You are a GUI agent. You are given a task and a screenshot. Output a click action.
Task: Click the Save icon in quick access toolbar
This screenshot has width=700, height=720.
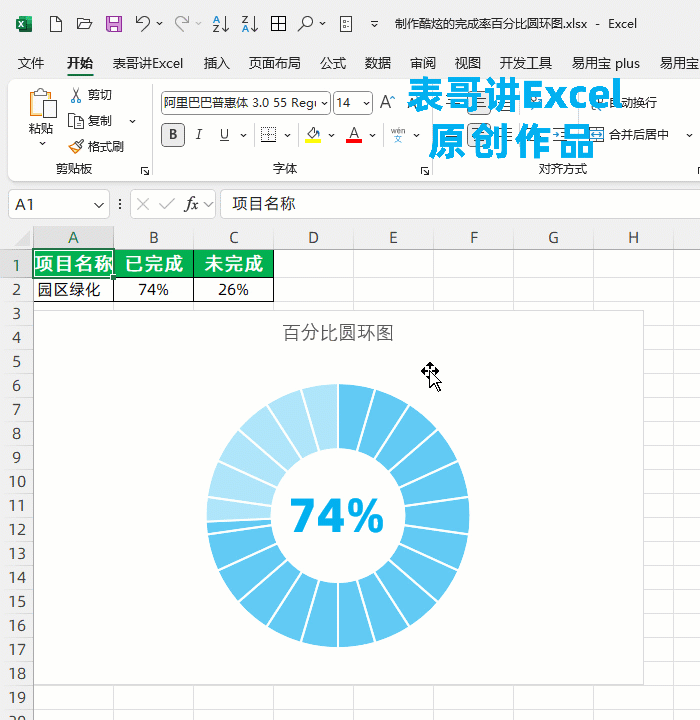pyautogui.click(x=113, y=24)
